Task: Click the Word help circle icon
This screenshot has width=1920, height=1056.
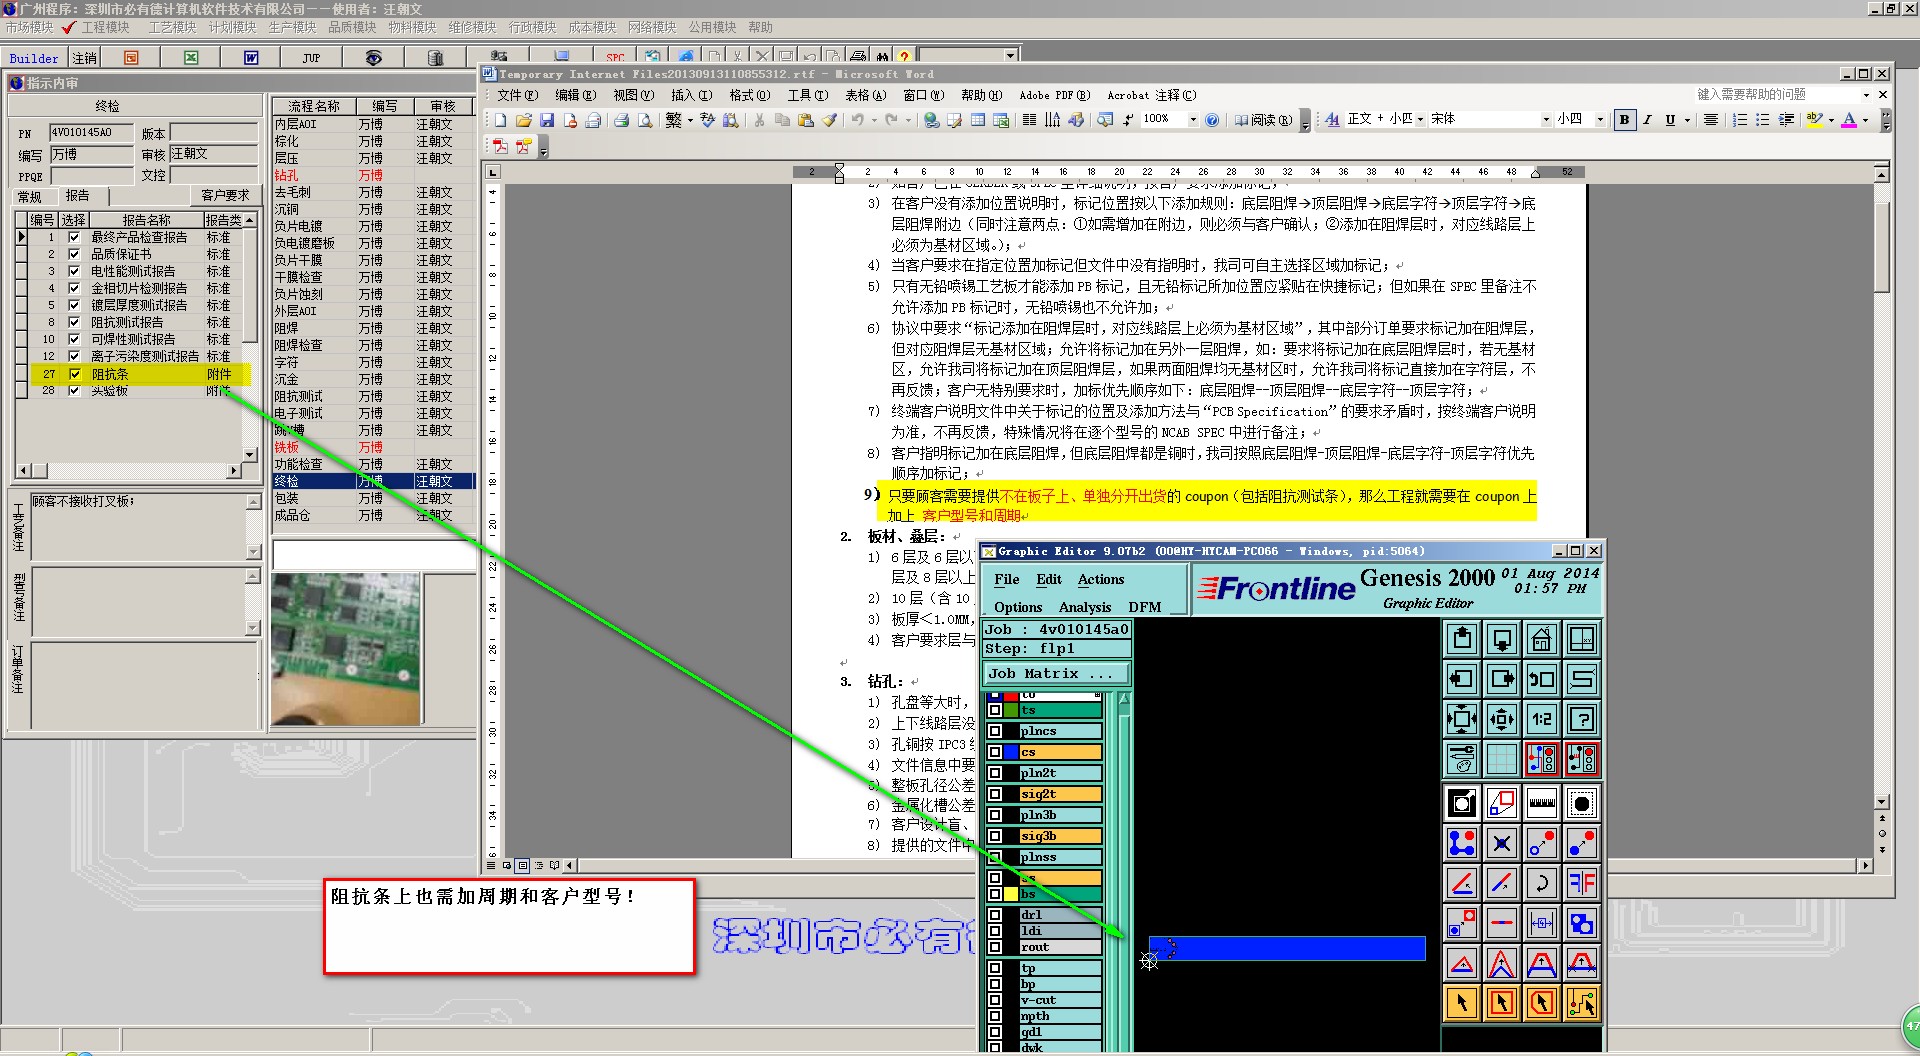Action: (x=1212, y=120)
